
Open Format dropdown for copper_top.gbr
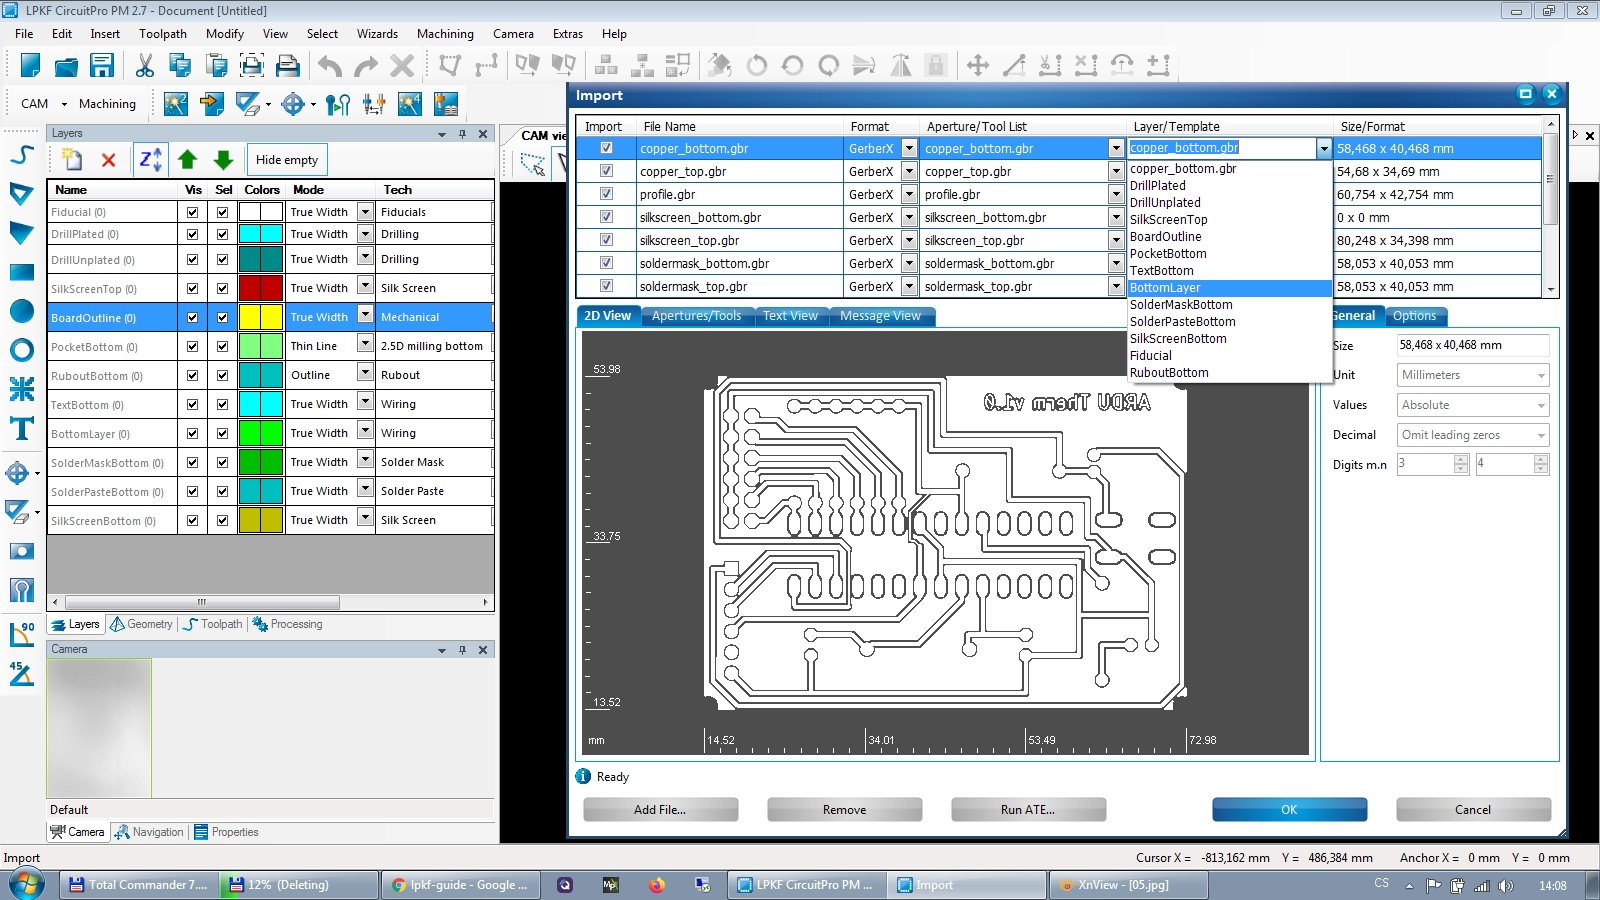point(909,171)
